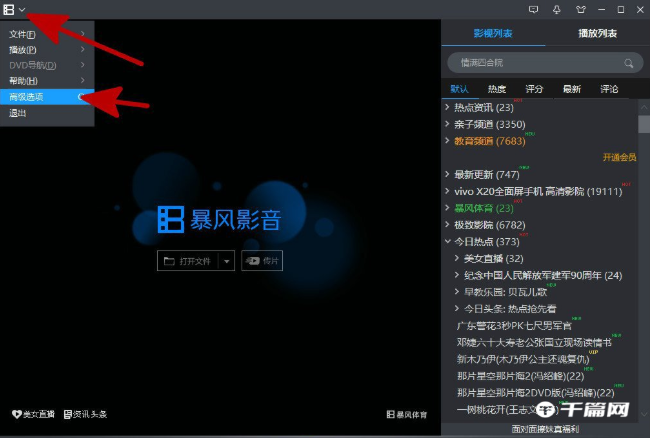Expand the 美女直播 (32) subcategory
The image size is (650, 438).
[x=456, y=258]
